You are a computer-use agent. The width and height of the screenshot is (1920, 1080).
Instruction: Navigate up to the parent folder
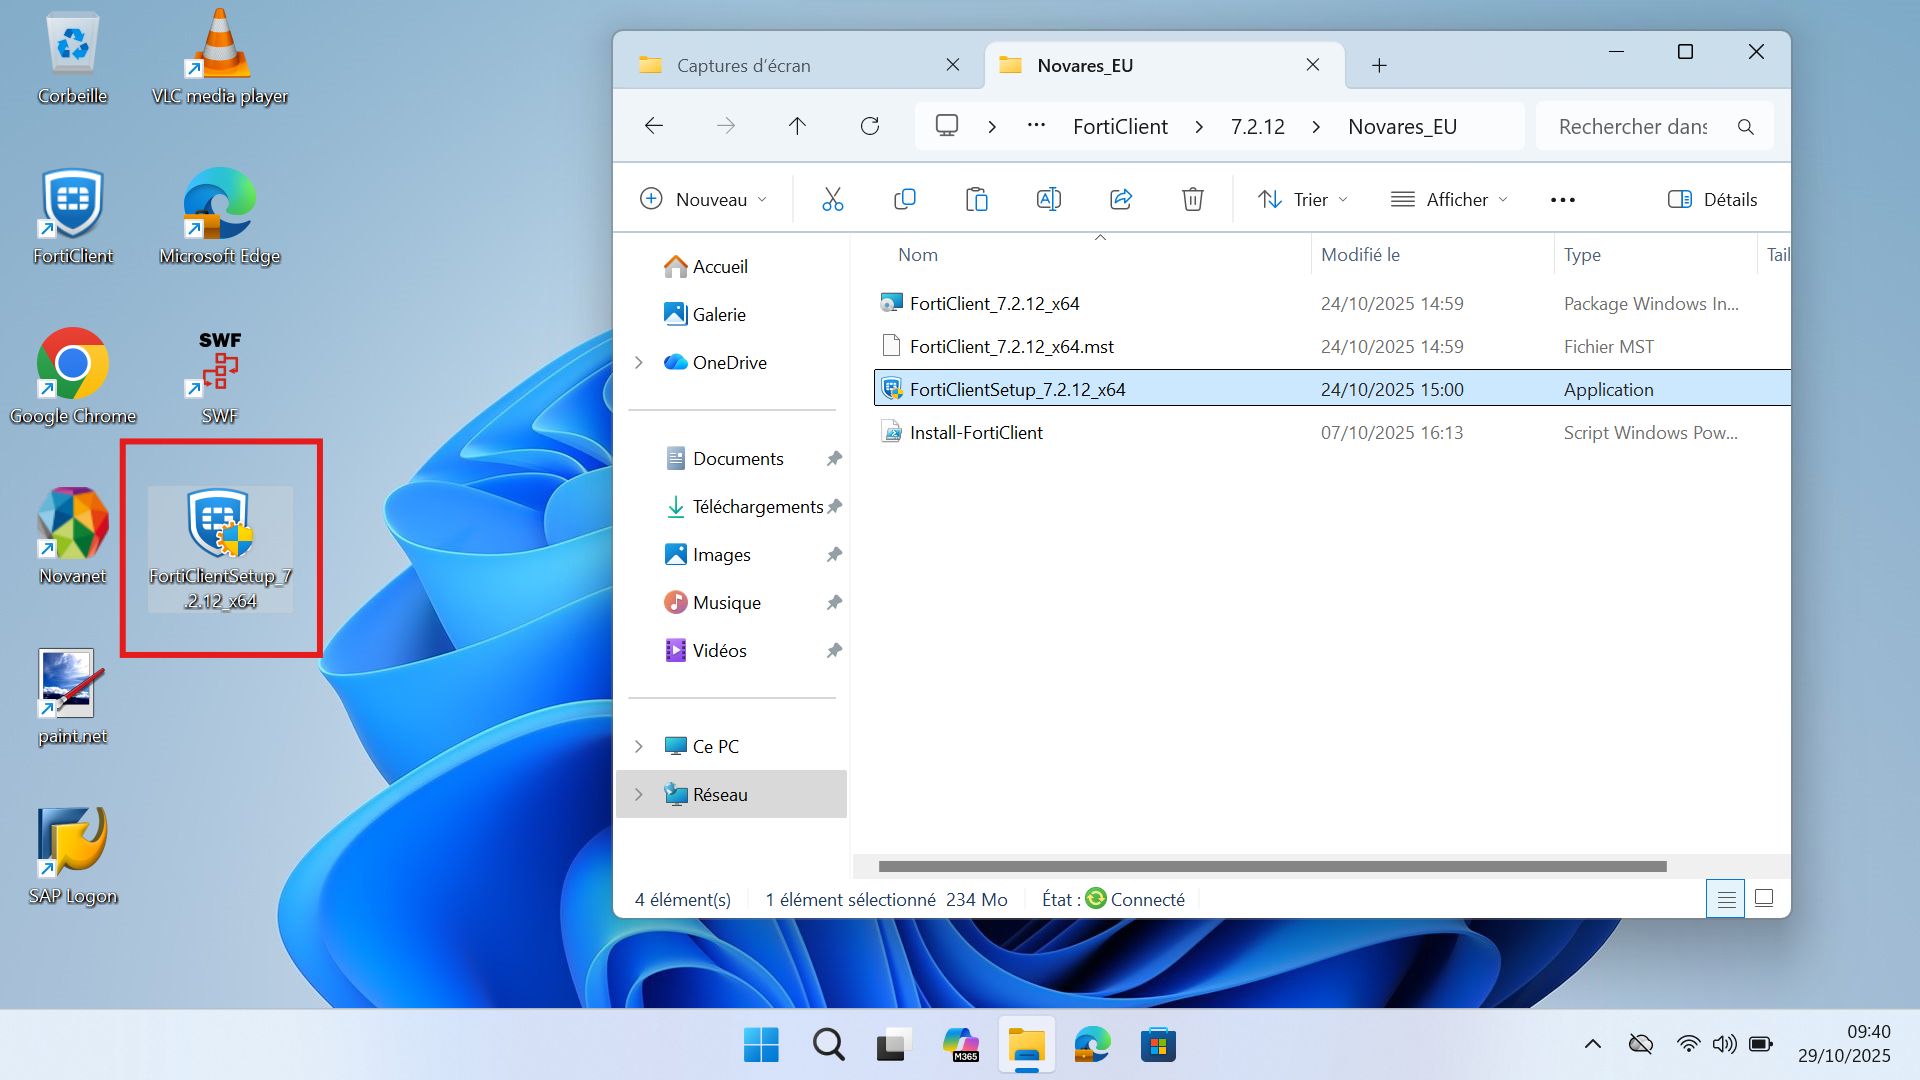tap(797, 126)
